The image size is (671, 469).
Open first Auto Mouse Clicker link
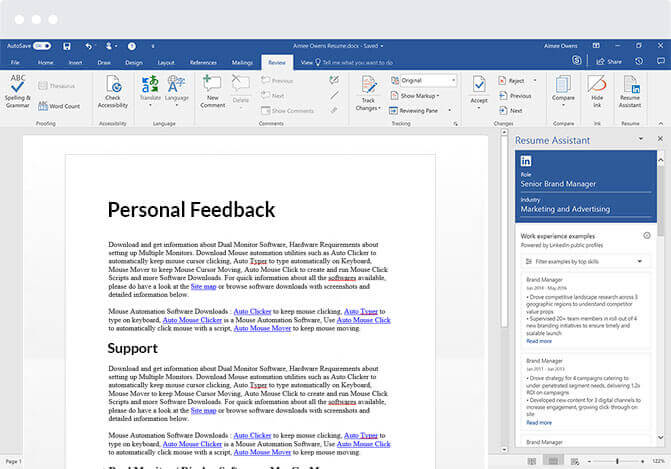coord(192,320)
